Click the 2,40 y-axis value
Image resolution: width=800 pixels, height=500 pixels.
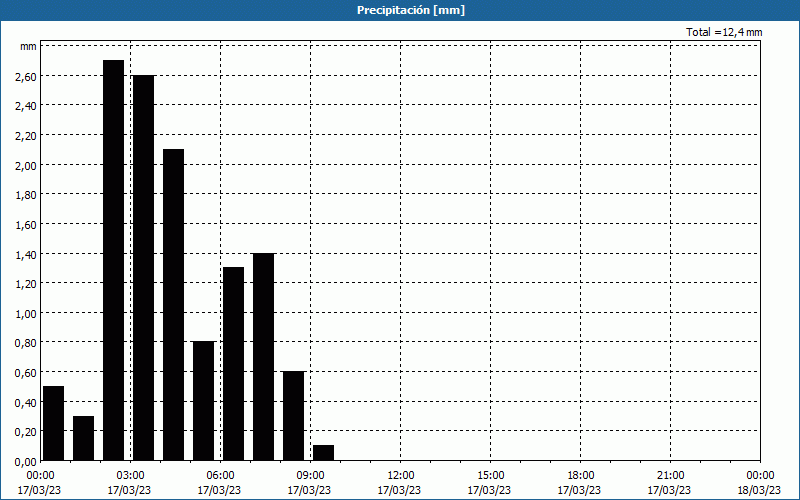(26, 106)
